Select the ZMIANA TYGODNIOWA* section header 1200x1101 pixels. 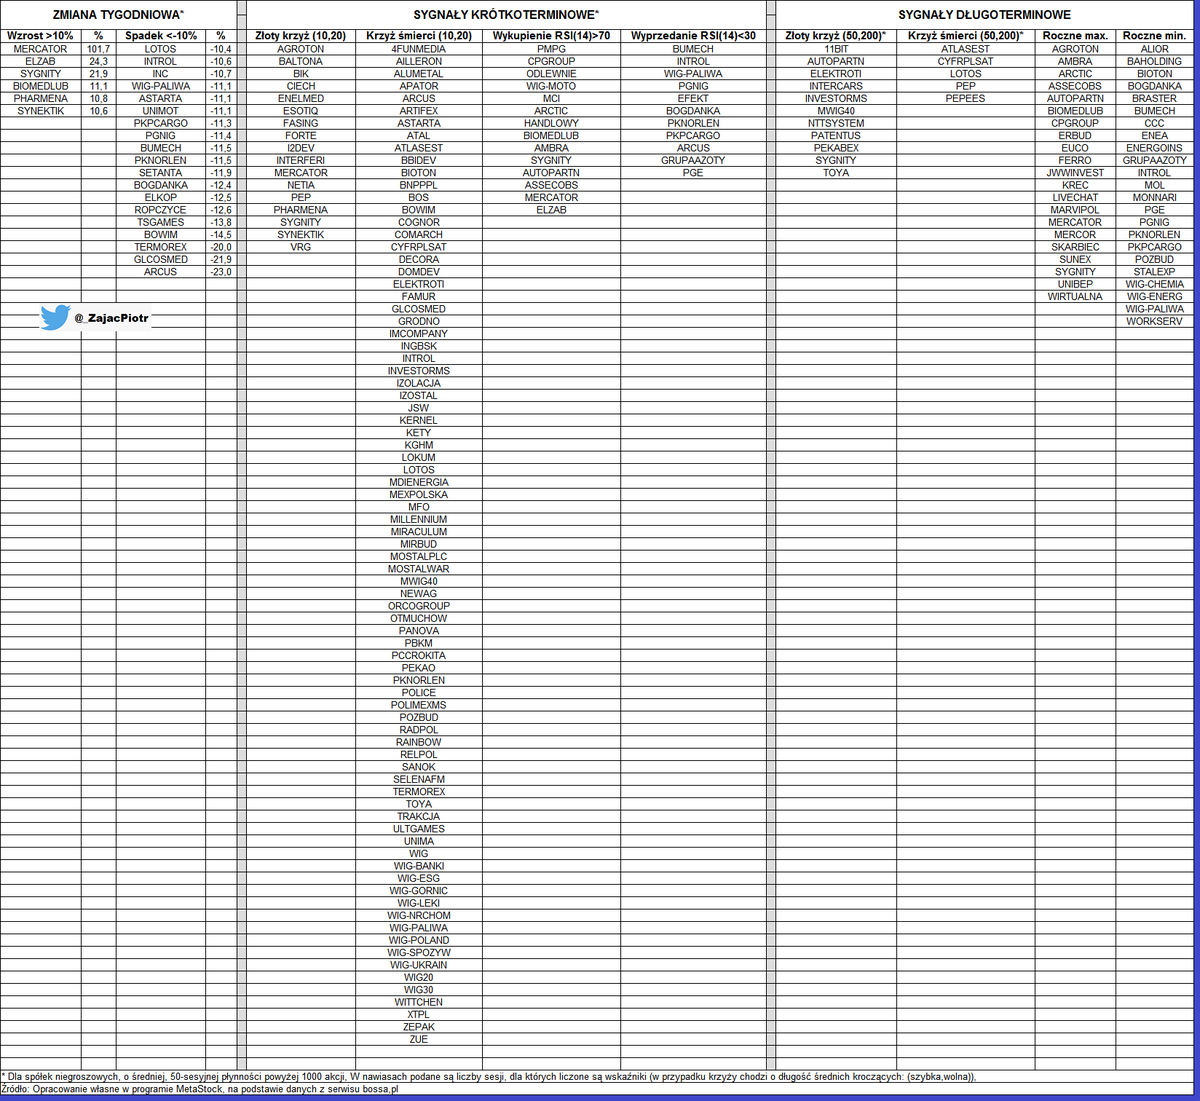tap(118, 15)
